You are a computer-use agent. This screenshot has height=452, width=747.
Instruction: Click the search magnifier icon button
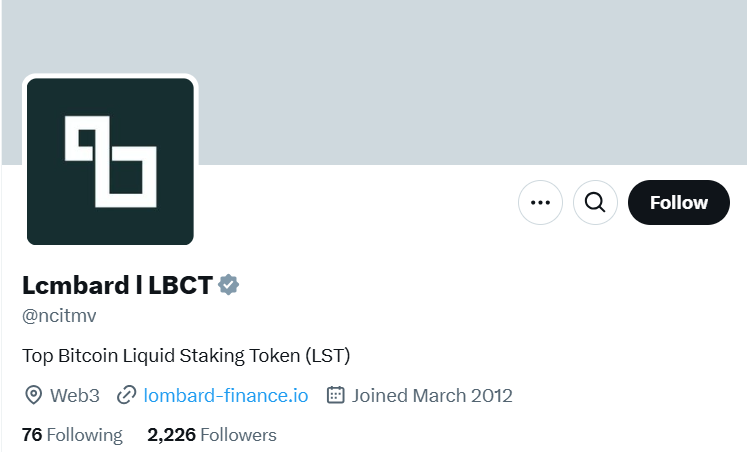tap(595, 203)
